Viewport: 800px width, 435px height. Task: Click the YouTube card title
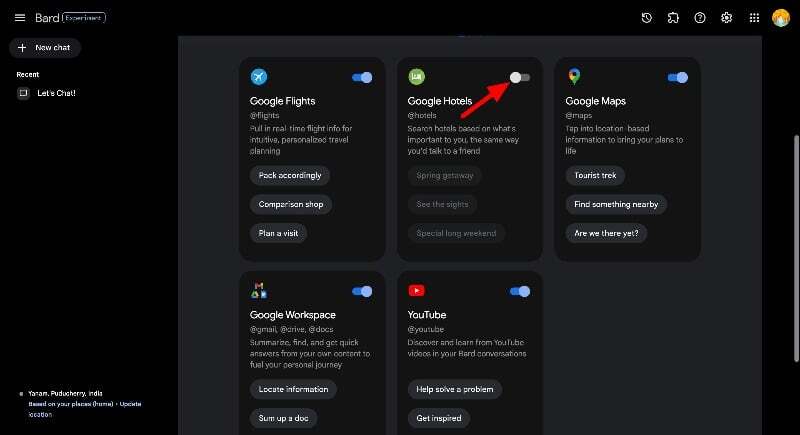coord(427,315)
